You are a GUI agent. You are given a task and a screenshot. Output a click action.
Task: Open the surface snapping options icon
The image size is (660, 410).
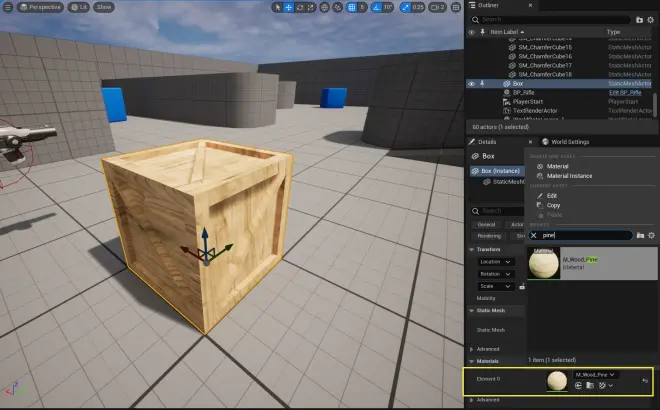click(x=338, y=7)
